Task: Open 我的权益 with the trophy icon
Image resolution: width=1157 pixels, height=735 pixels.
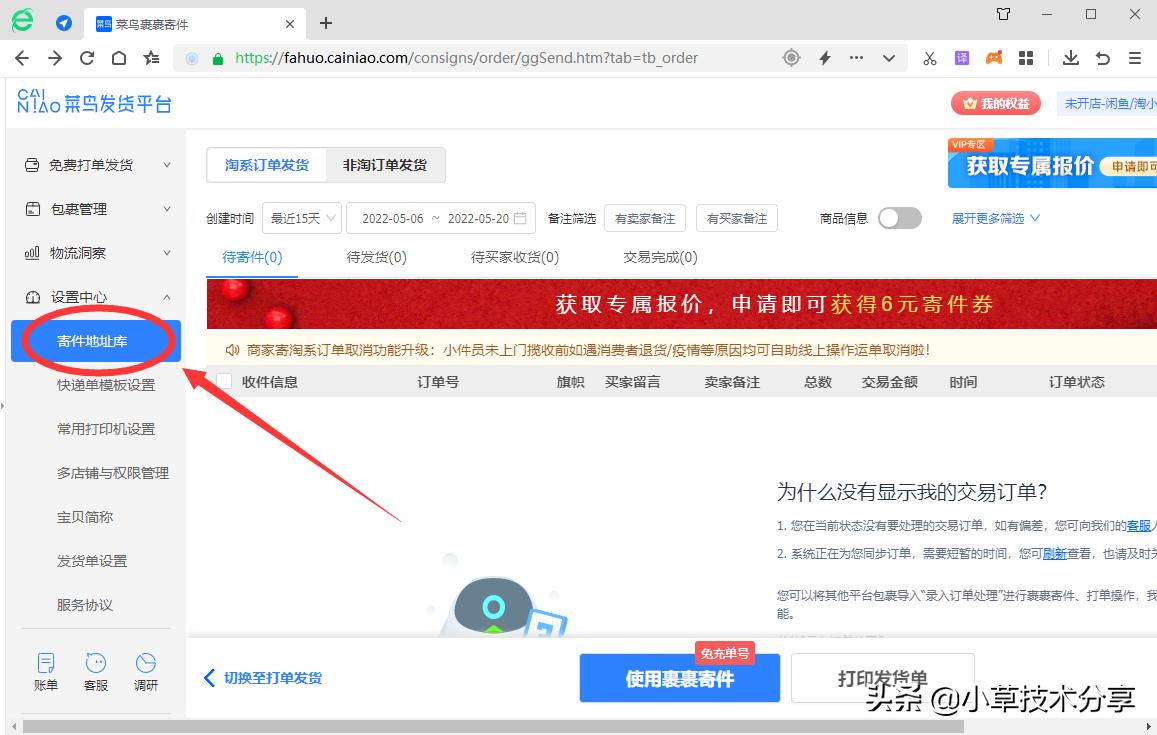Action: point(996,103)
